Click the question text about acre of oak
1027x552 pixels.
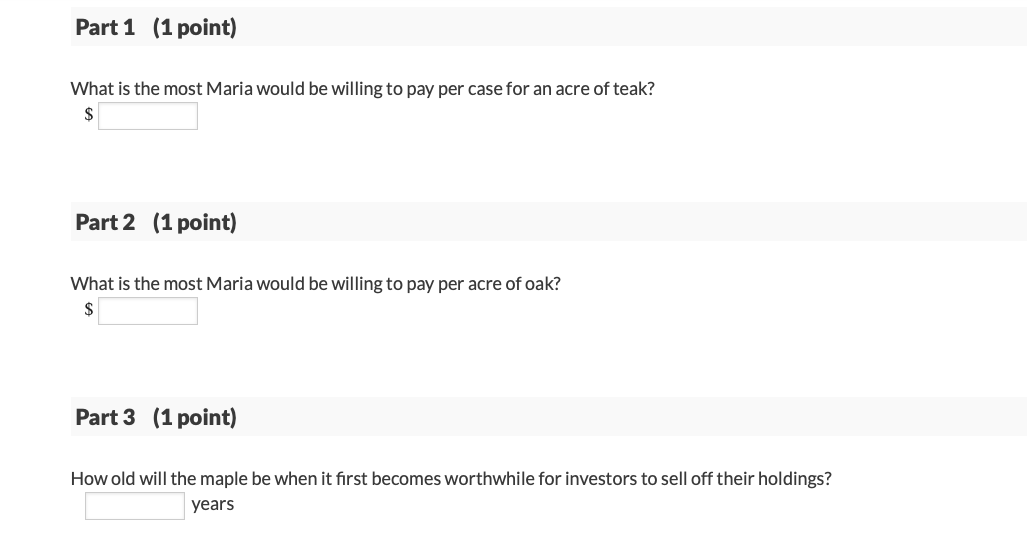[316, 284]
